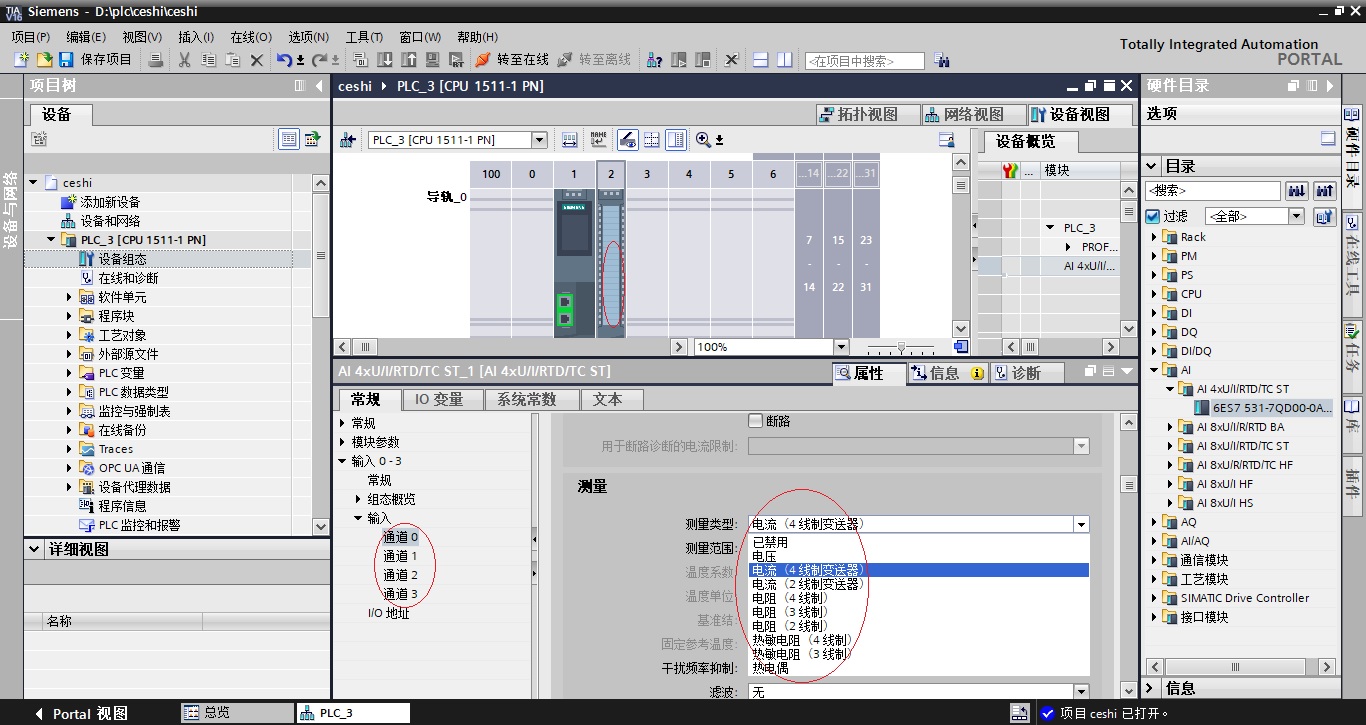Click the copy icon in the toolbar
Image resolution: width=1366 pixels, height=725 pixels.
[208, 60]
